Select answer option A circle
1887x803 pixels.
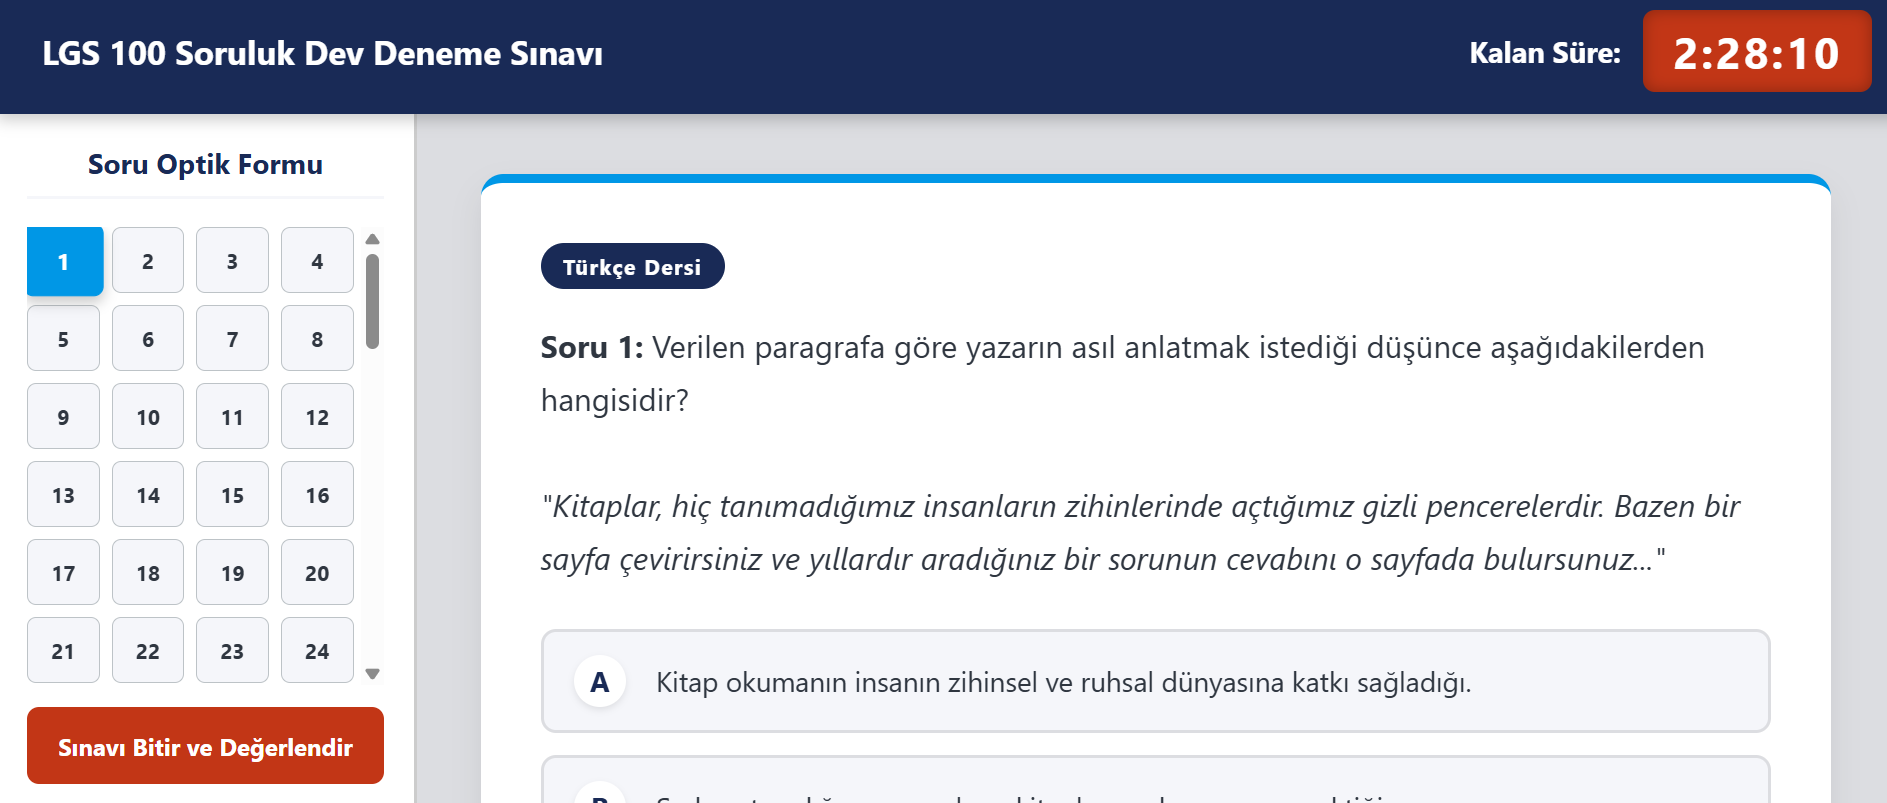(x=600, y=682)
